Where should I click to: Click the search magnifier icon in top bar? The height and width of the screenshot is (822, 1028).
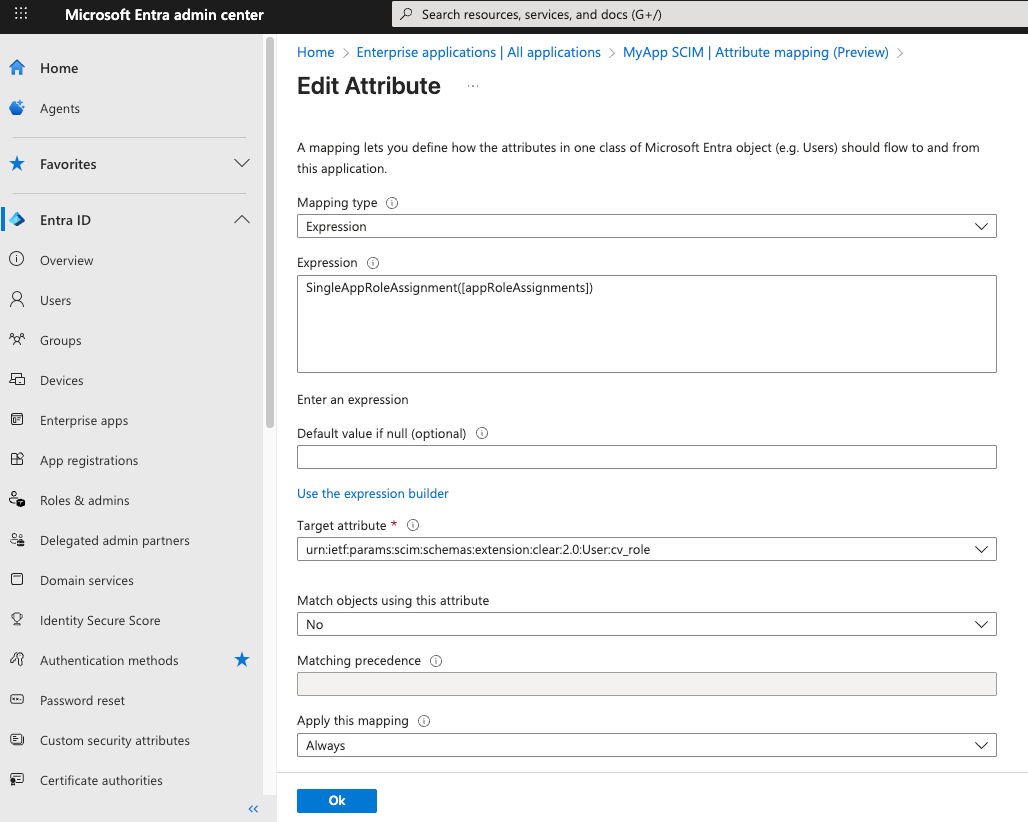tap(406, 14)
